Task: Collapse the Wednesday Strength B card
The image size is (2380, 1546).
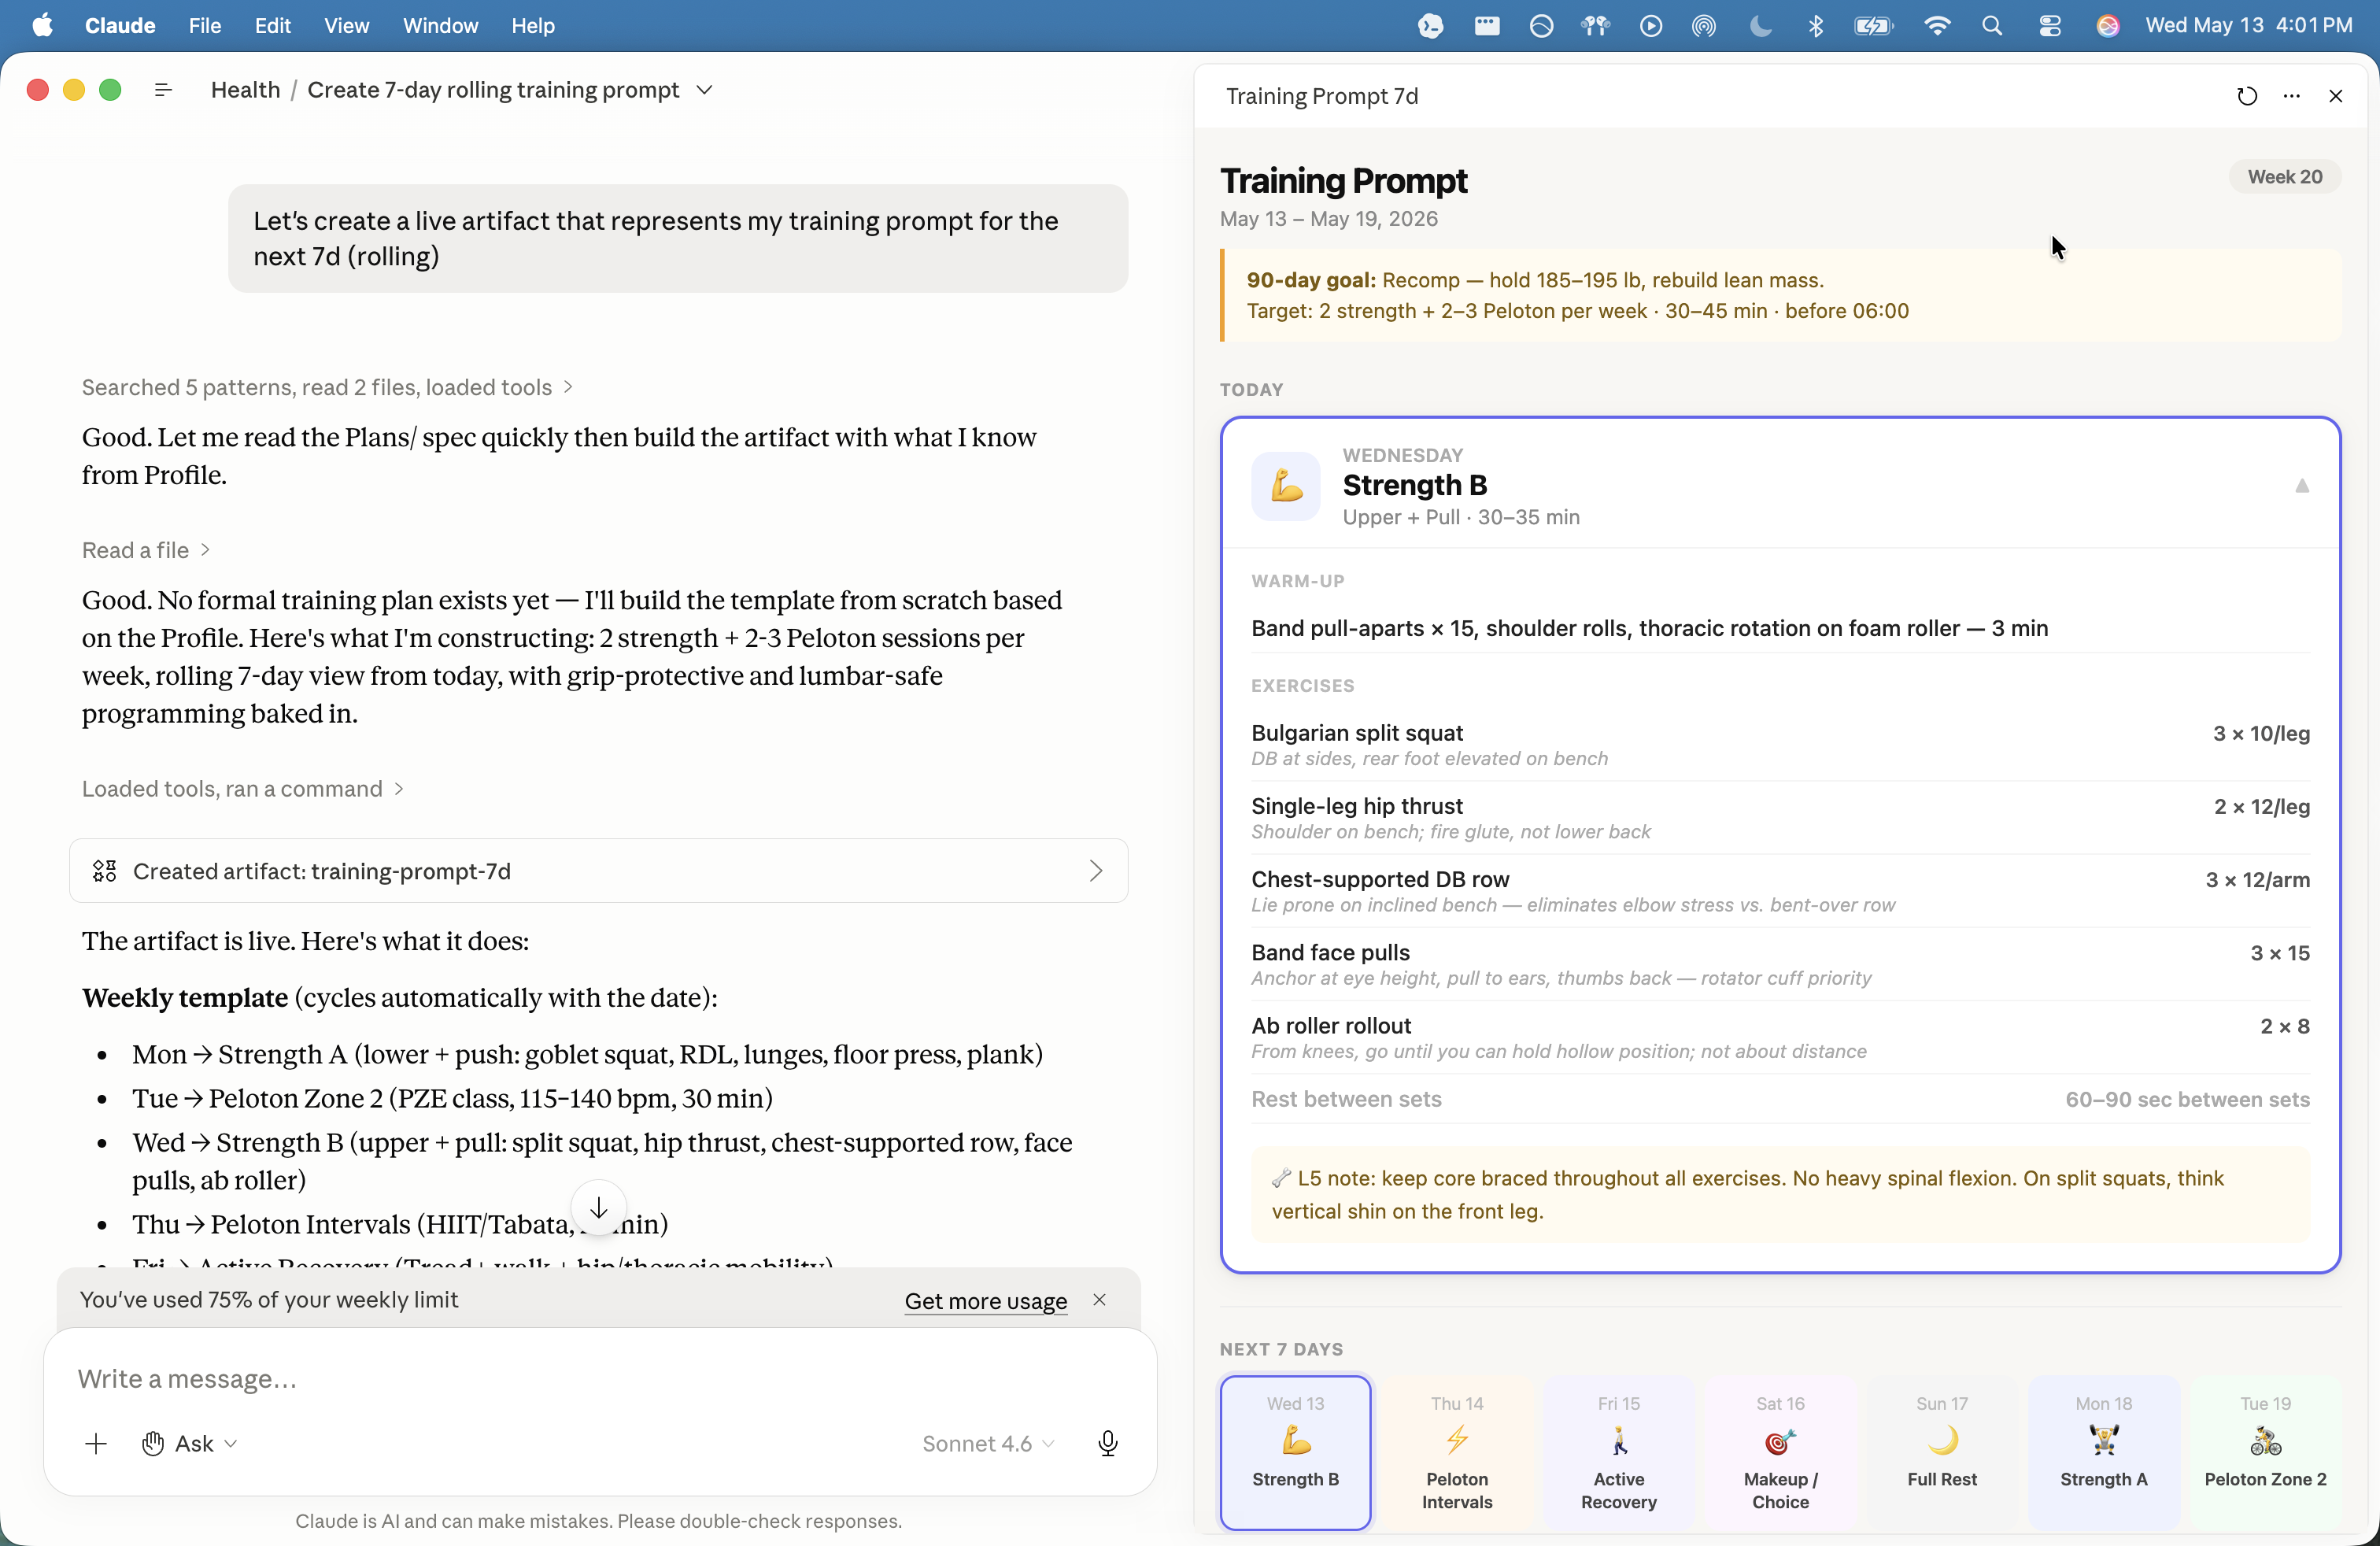Action: (2302, 486)
